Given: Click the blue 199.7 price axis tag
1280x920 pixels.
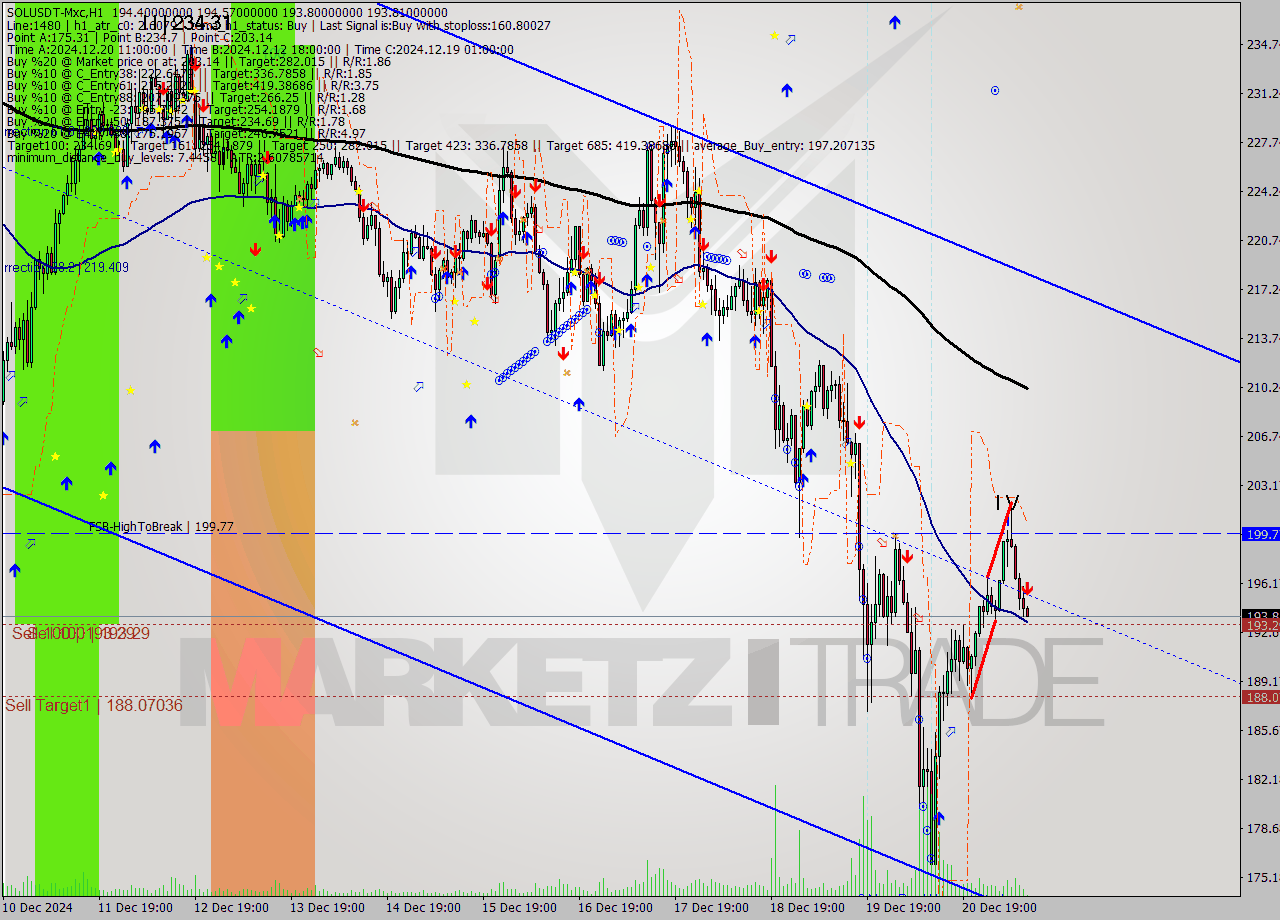Looking at the screenshot, I should (x=1260, y=534).
